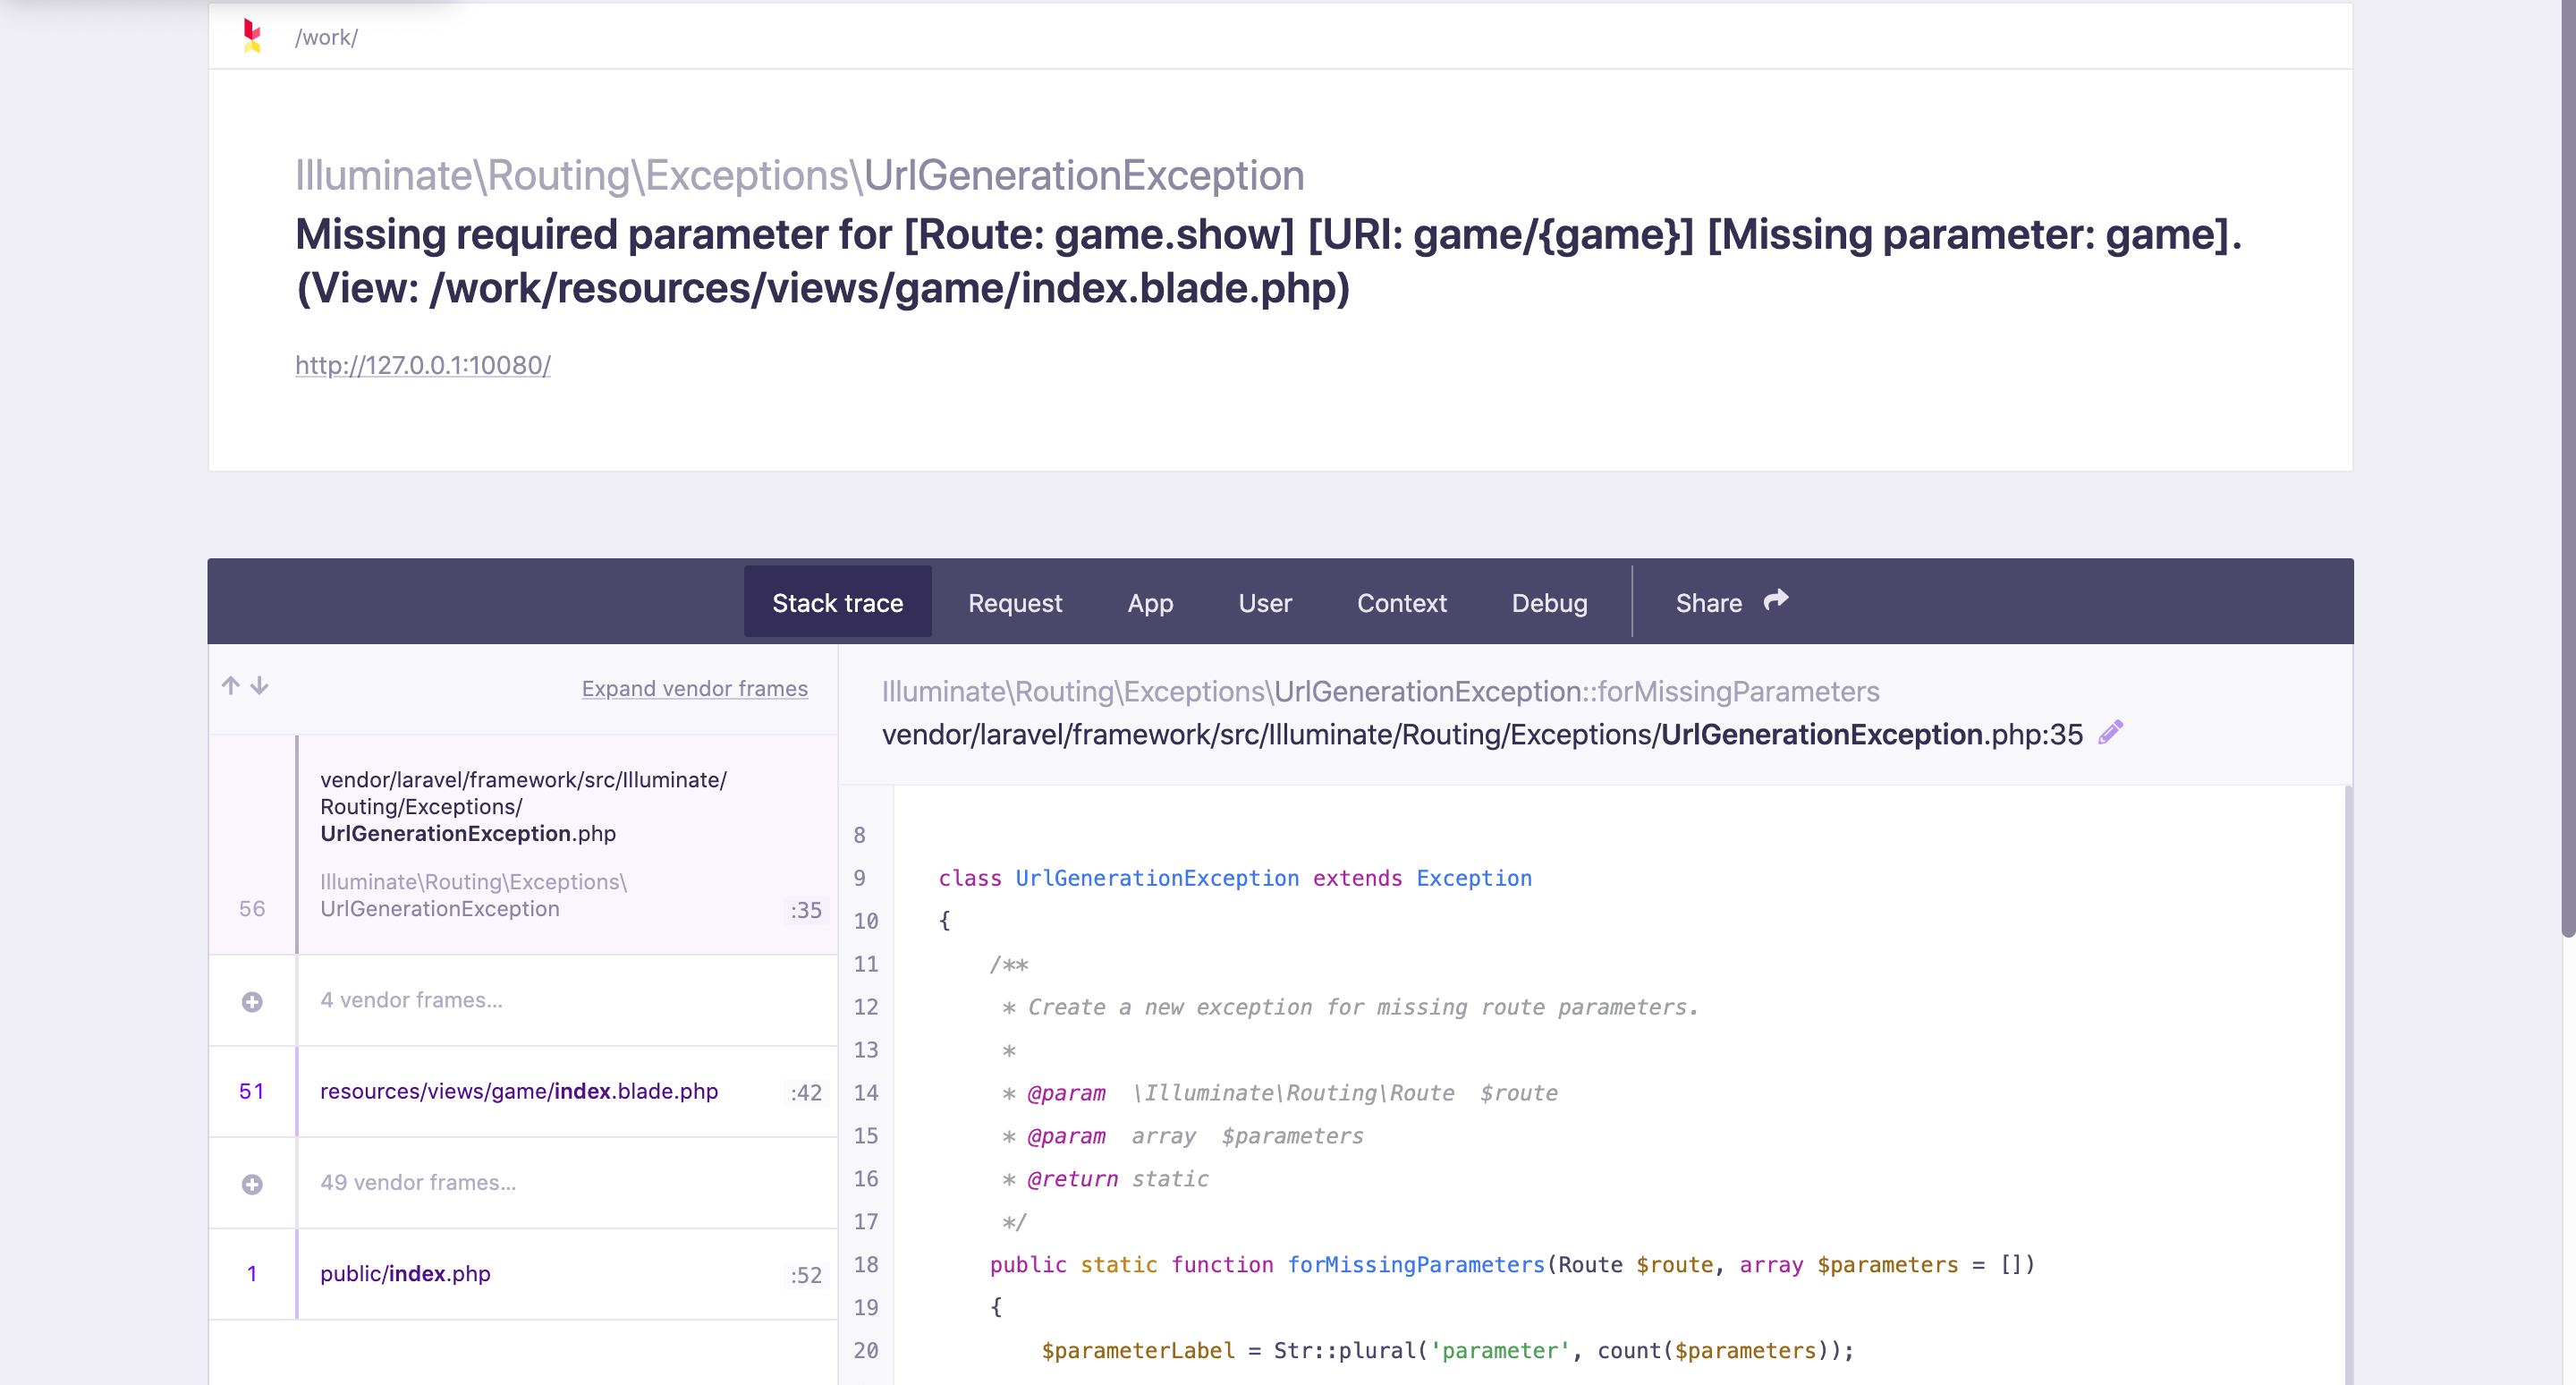Select the Stack trace tab
Image resolution: width=2576 pixels, height=1385 pixels.
pos(837,602)
